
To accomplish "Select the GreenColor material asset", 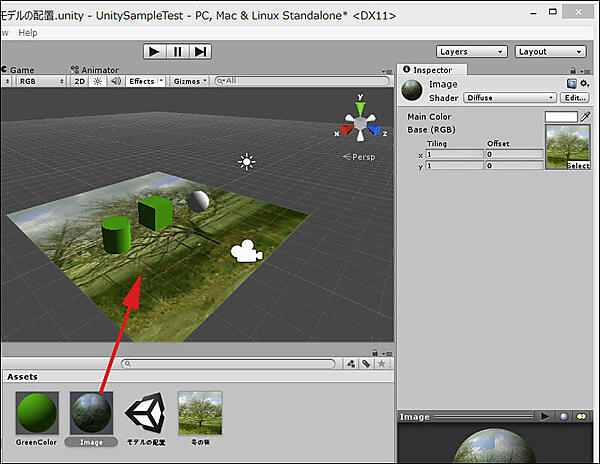I will tap(37, 412).
